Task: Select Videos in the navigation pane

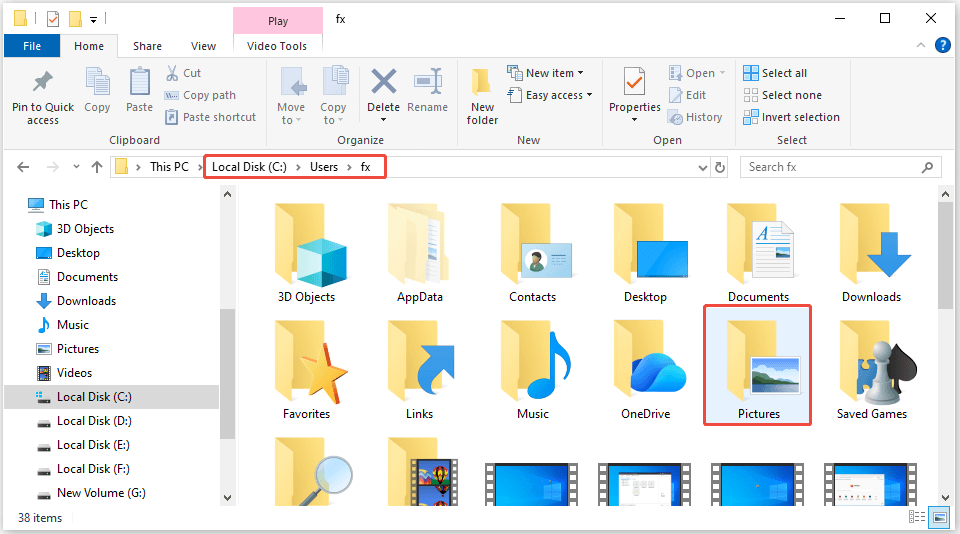Action: tap(74, 373)
